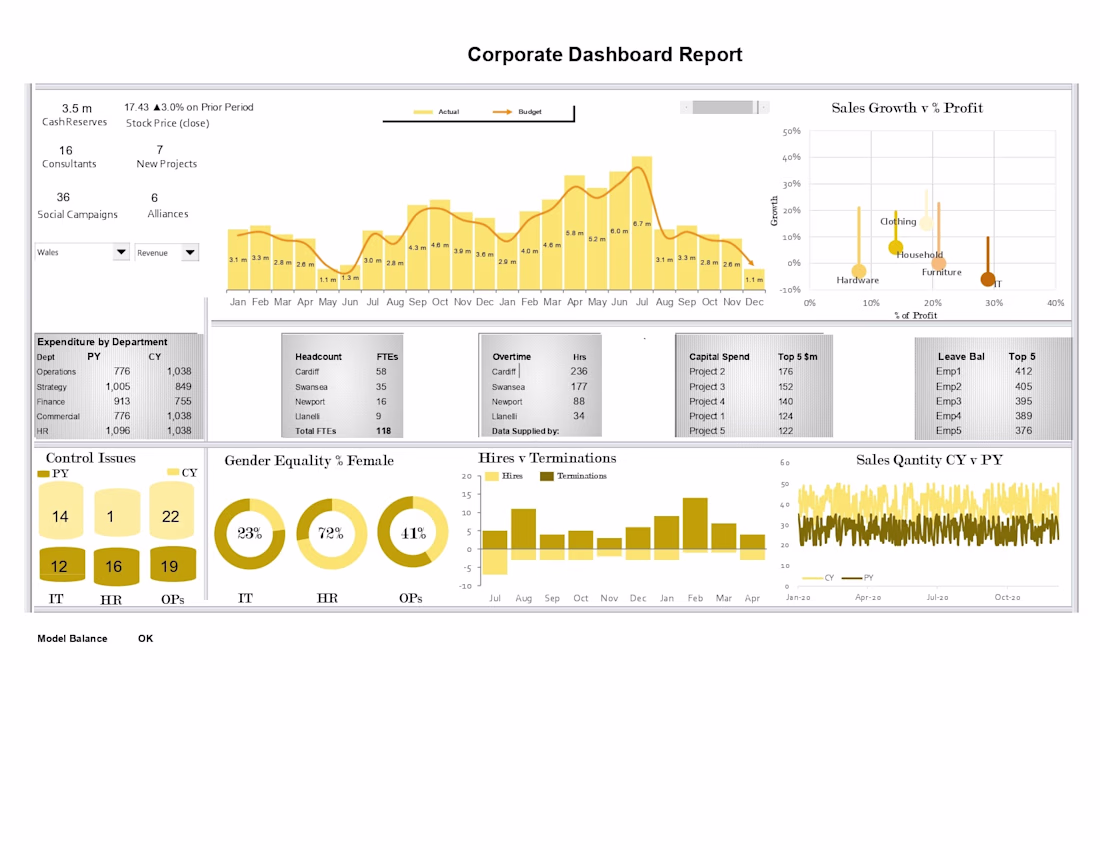
Task: Click the Control Issues title
Action: tap(90, 458)
